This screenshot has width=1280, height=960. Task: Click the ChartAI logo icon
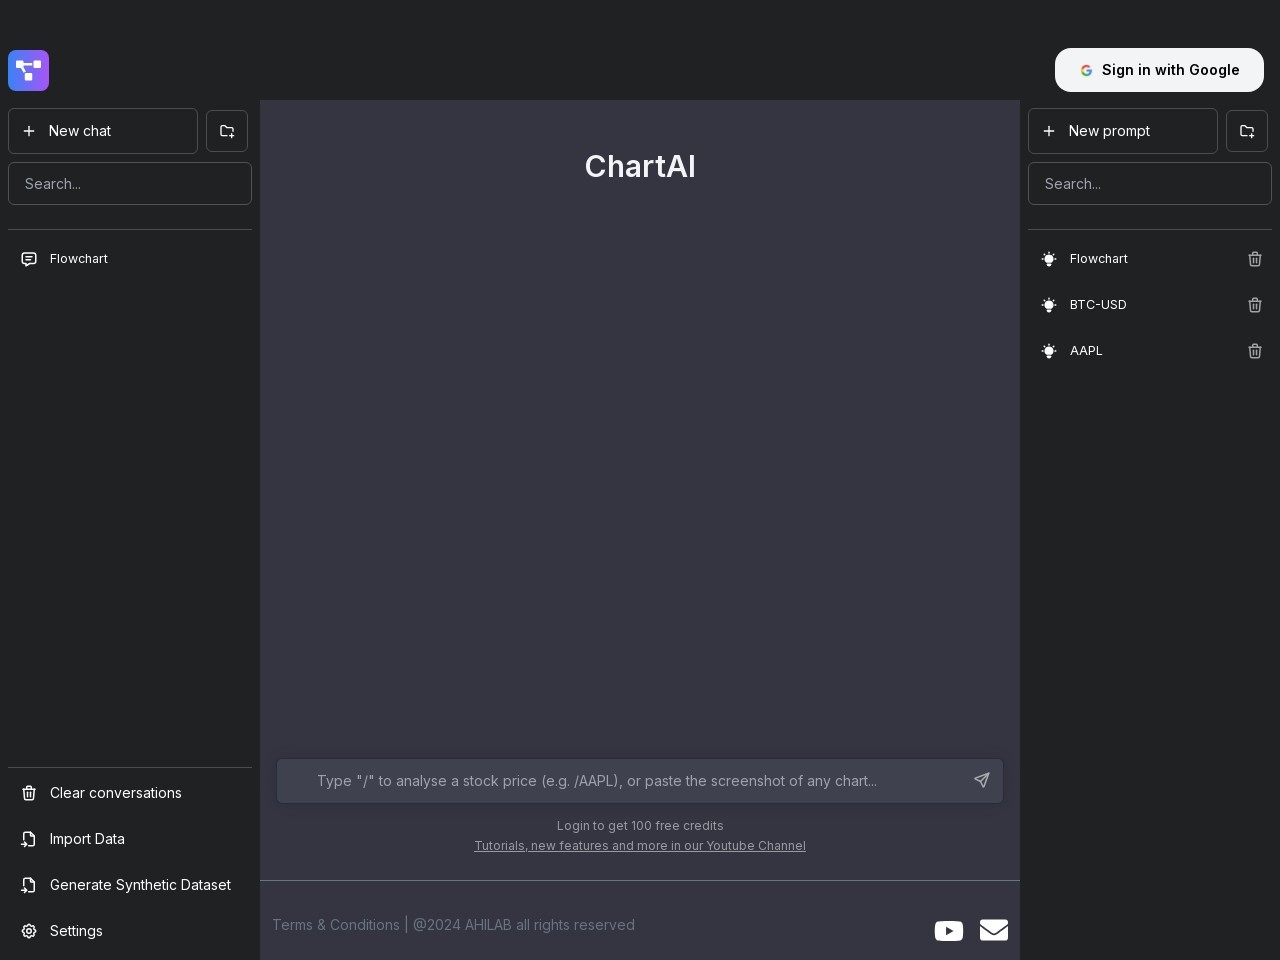click(28, 70)
